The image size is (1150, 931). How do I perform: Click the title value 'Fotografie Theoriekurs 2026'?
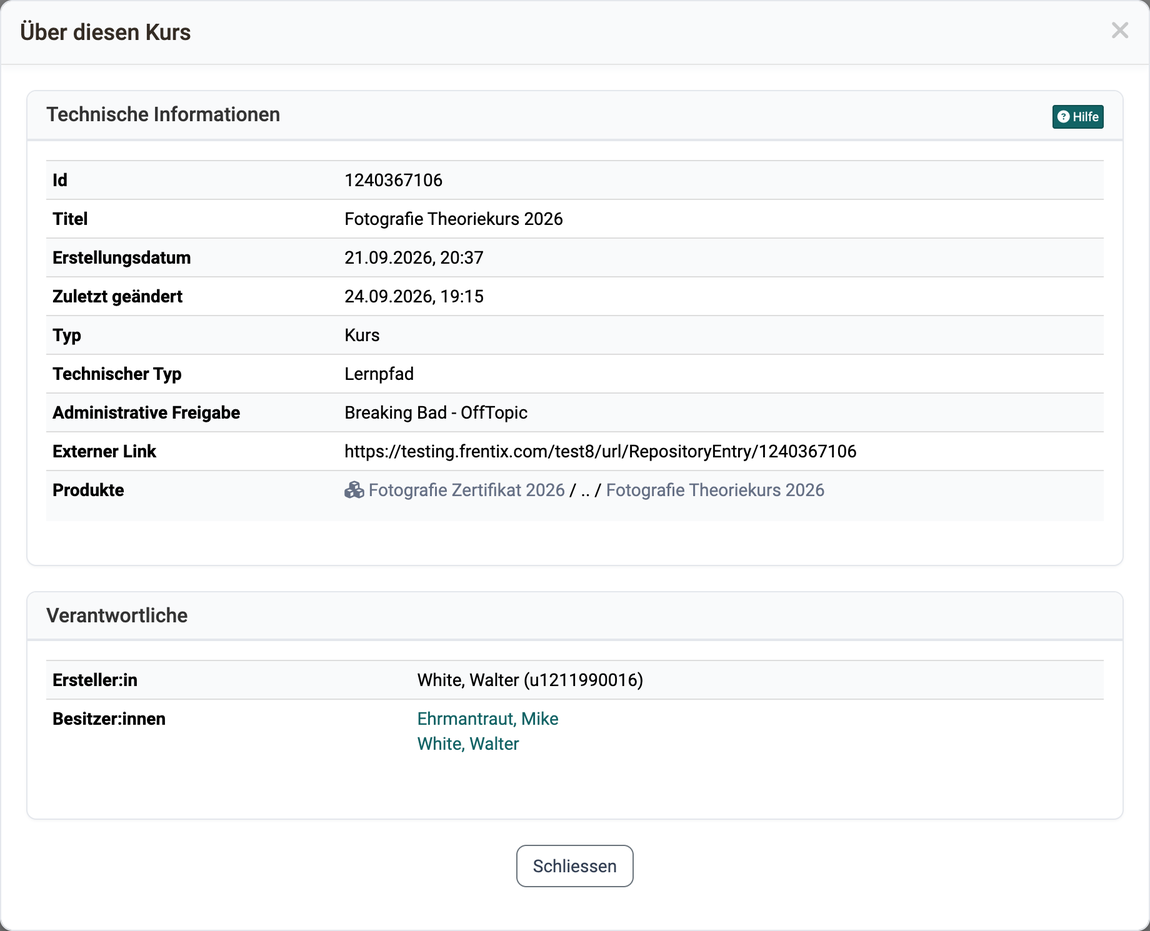click(x=453, y=219)
